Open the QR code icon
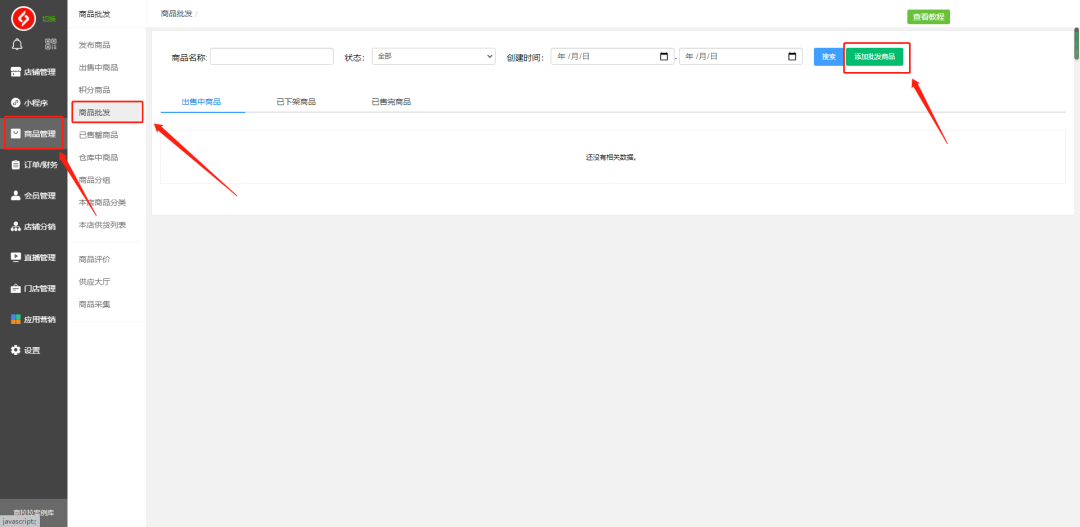Viewport: 1080px width, 527px height. pyautogui.click(x=50, y=45)
